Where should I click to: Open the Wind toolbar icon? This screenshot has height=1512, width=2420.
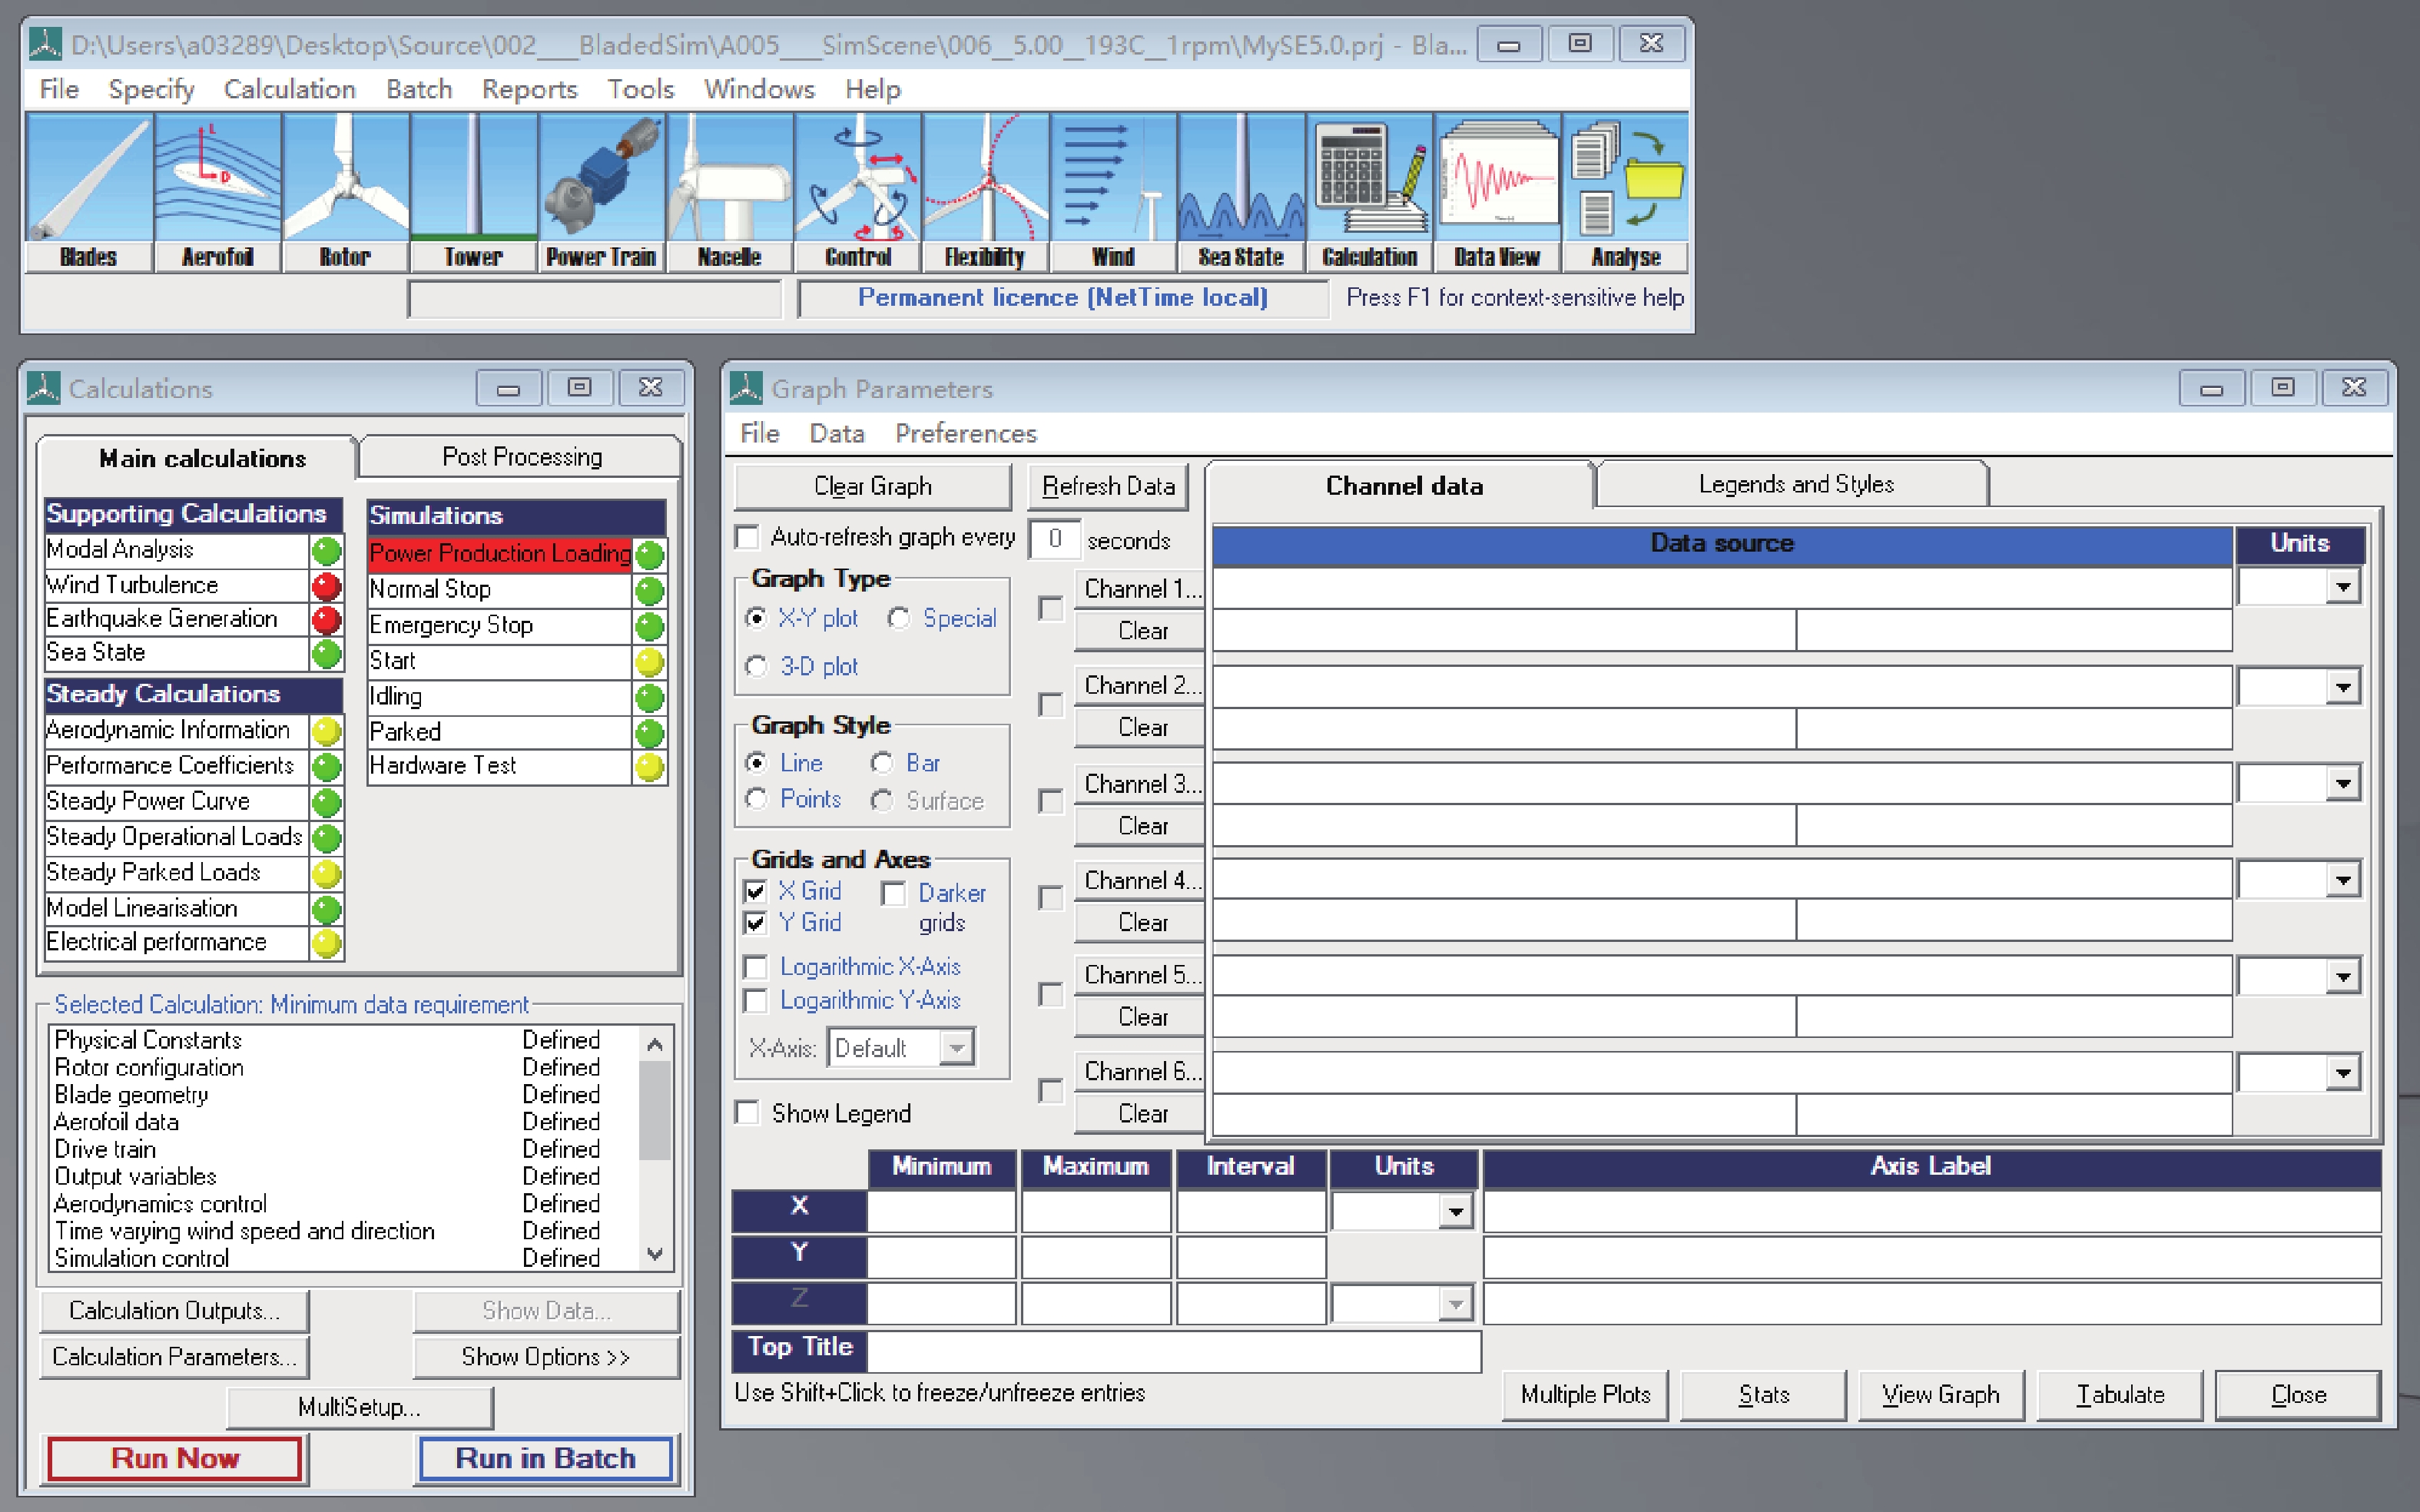(x=1113, y=192)
